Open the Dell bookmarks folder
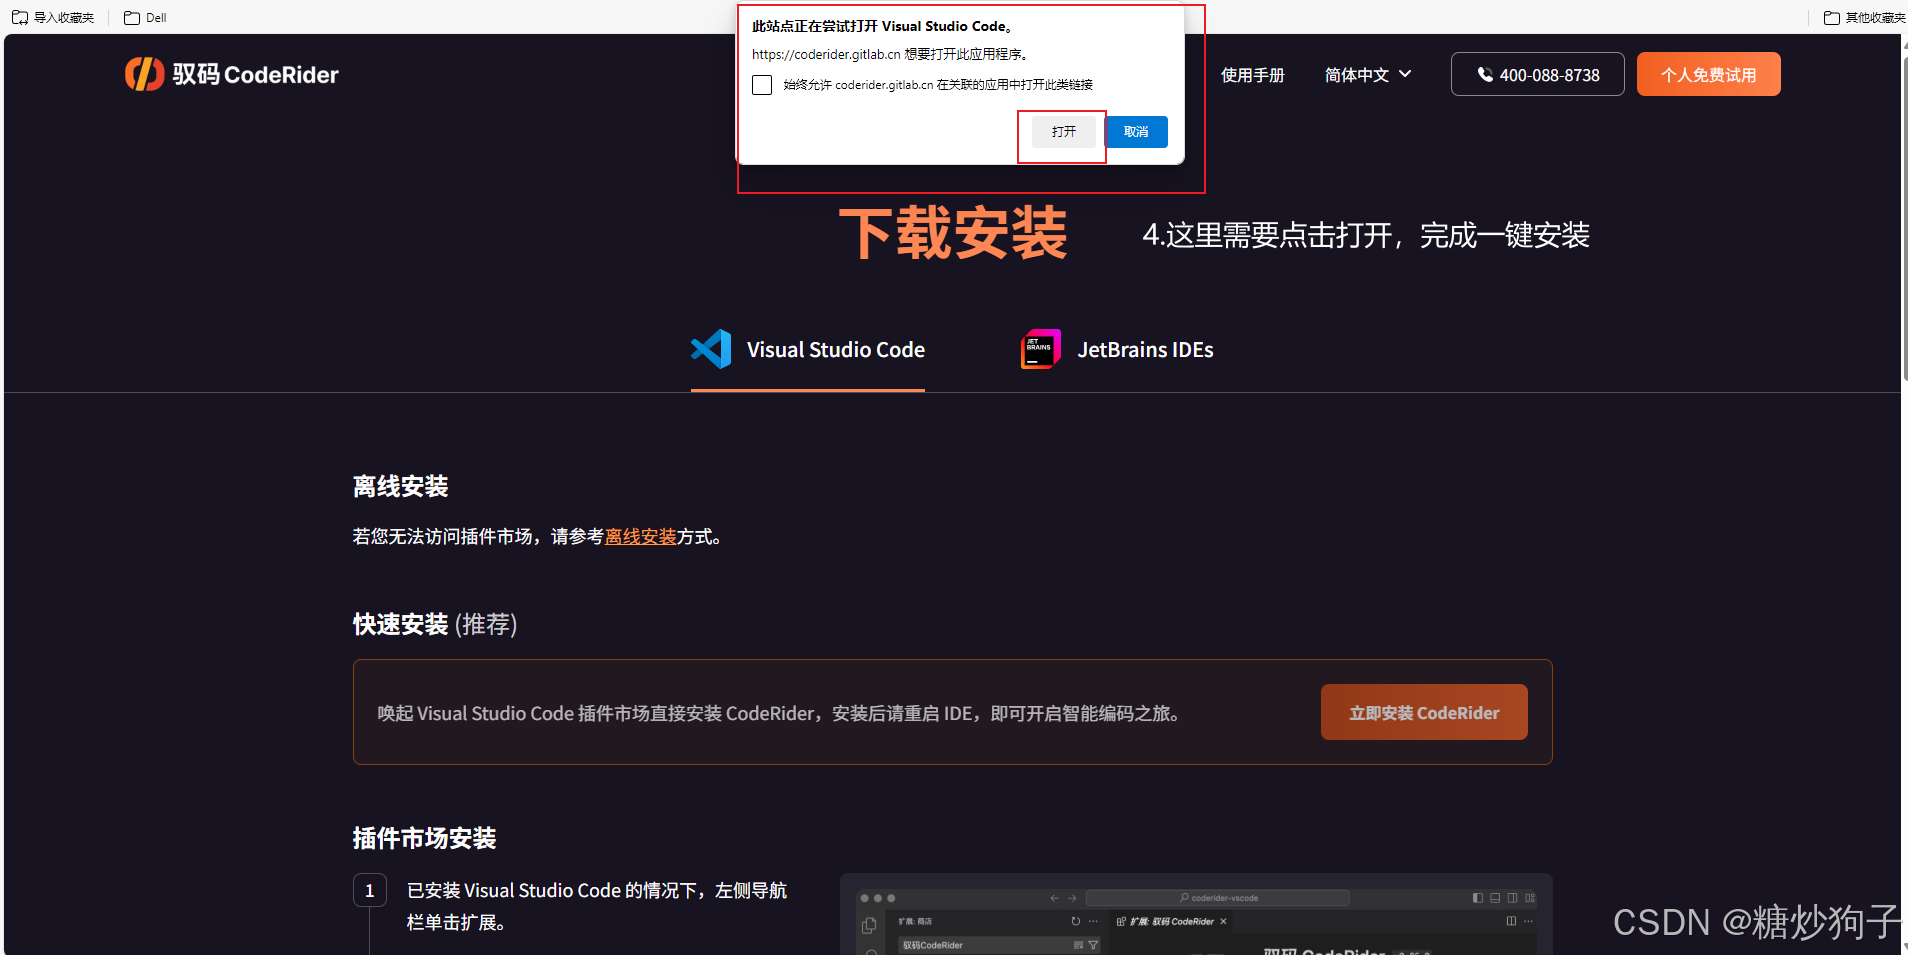 pos(144,17)
